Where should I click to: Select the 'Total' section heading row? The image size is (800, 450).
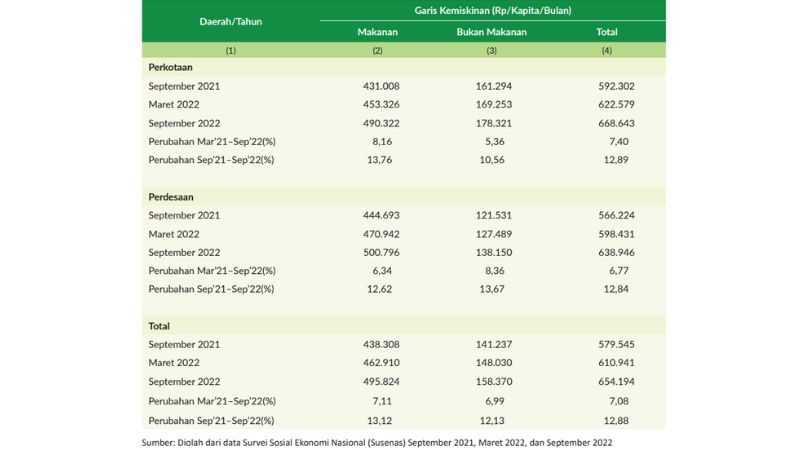click(x=404, y=326)
